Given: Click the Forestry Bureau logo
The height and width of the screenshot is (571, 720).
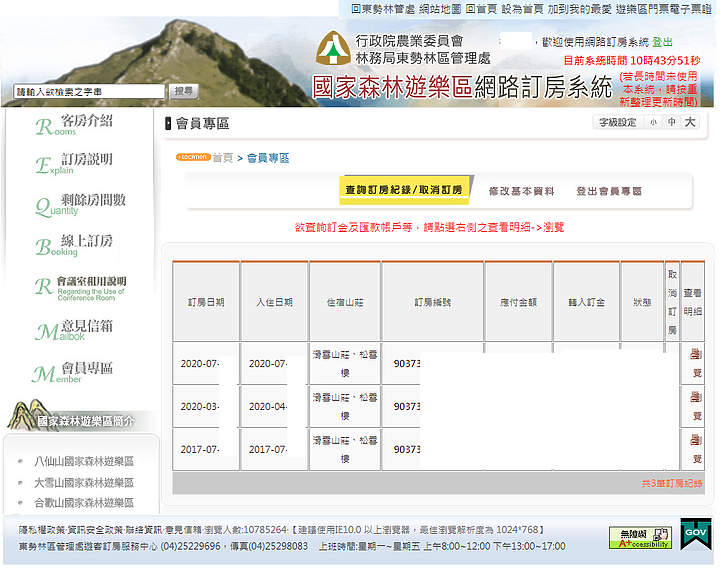Looking at the screenshot, I should pos(333,48).
